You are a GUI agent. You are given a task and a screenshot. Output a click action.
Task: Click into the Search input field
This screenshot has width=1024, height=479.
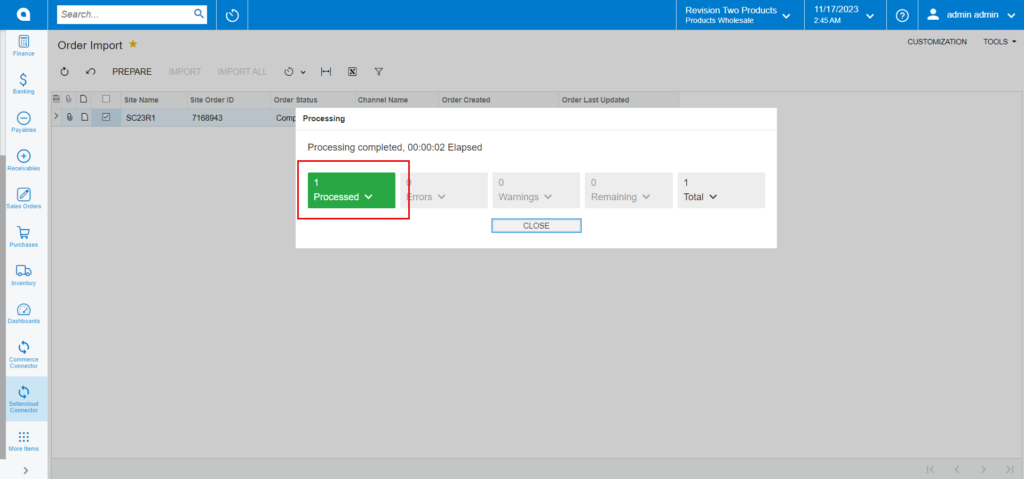125,14
